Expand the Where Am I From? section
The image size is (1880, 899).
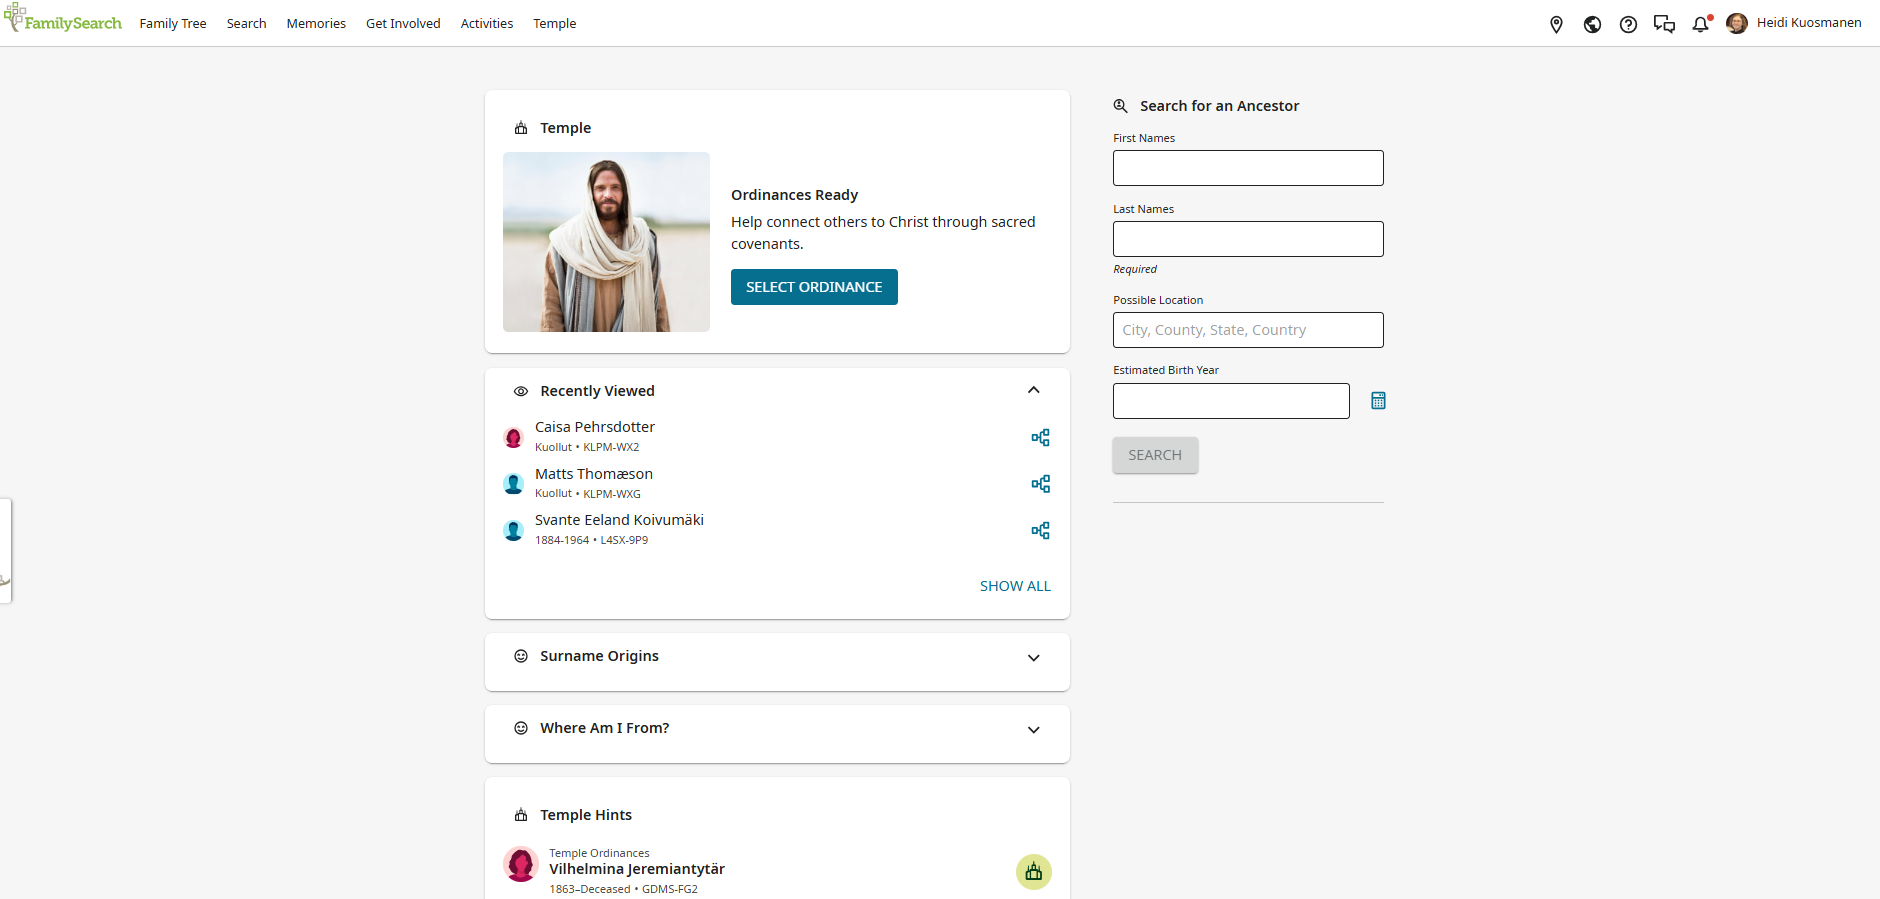[1033, 729]
